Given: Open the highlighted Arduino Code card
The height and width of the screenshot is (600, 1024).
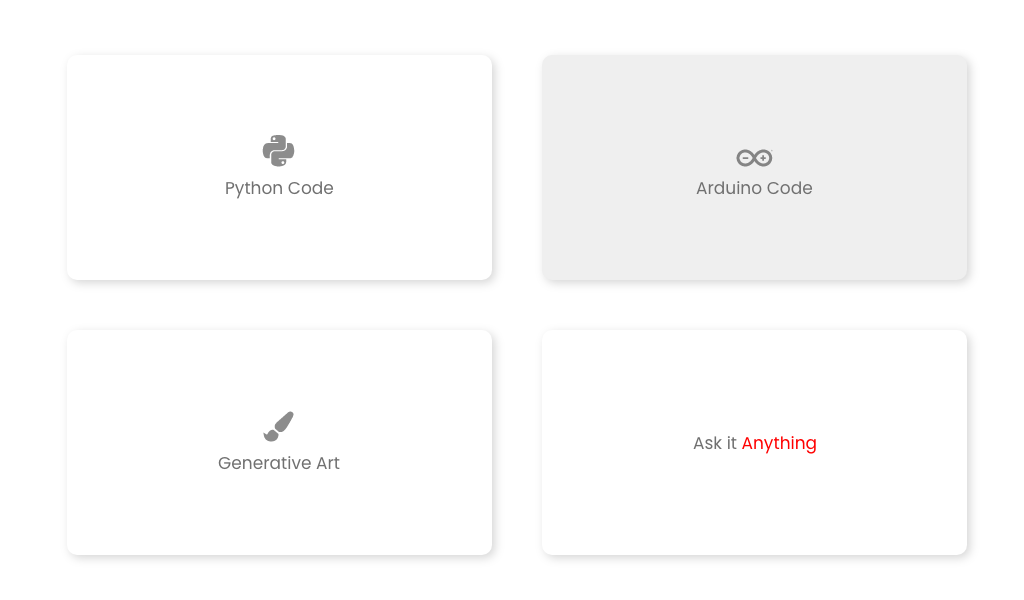Looking at the screenshot, I should (754, 167).
